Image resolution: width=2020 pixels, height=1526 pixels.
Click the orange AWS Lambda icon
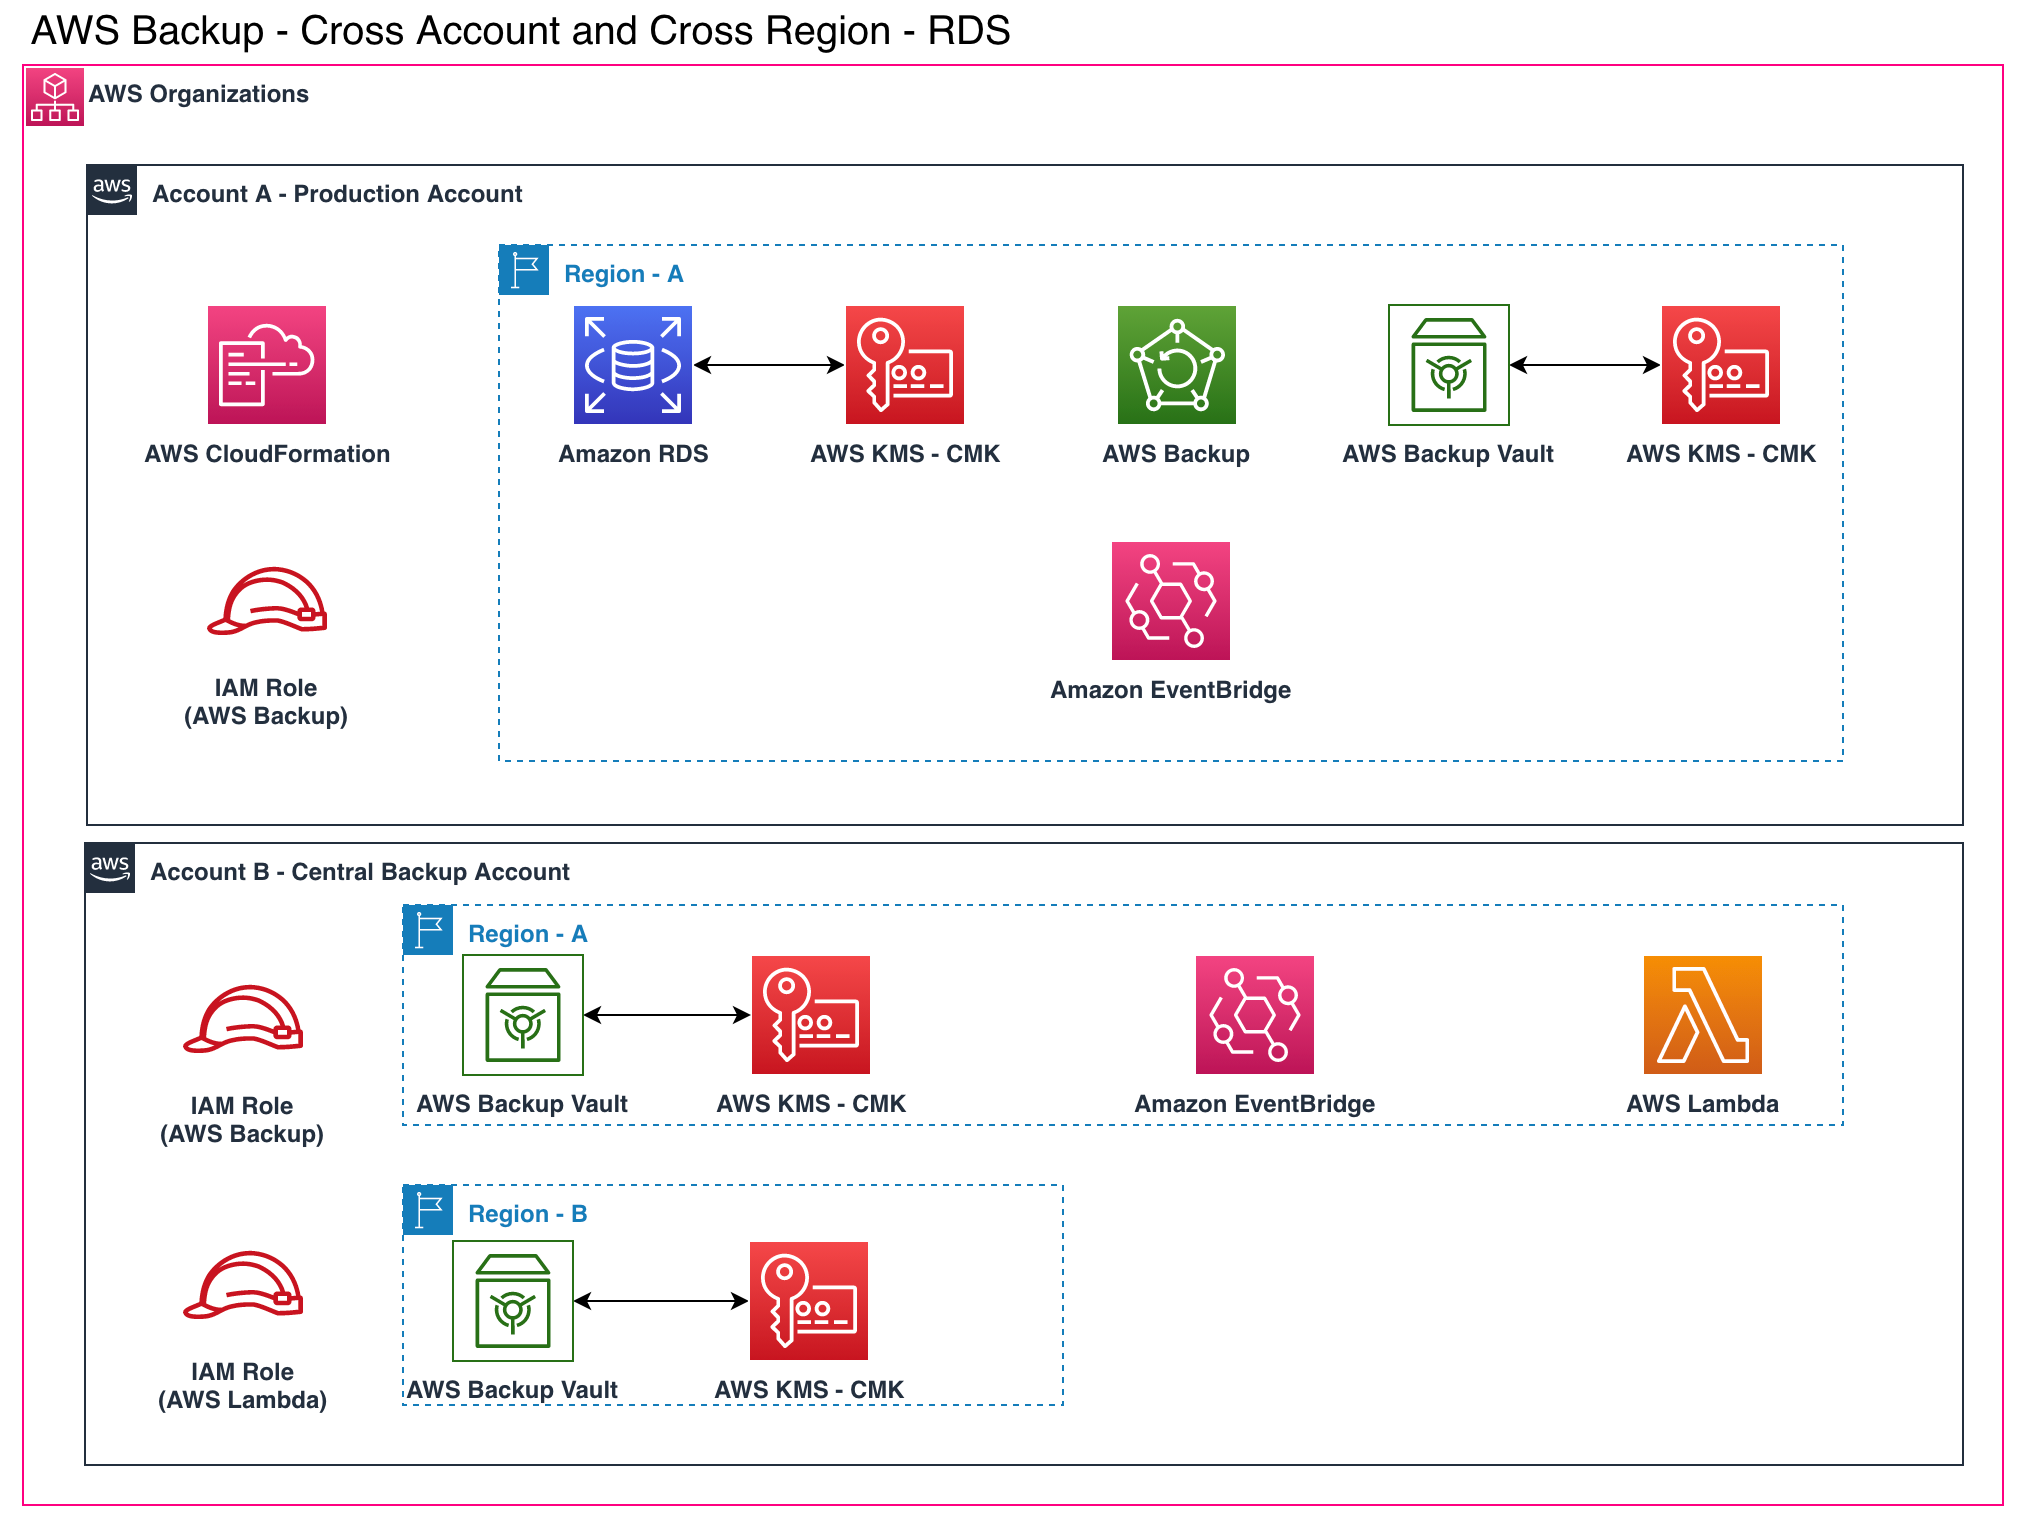(1702, 1015)
